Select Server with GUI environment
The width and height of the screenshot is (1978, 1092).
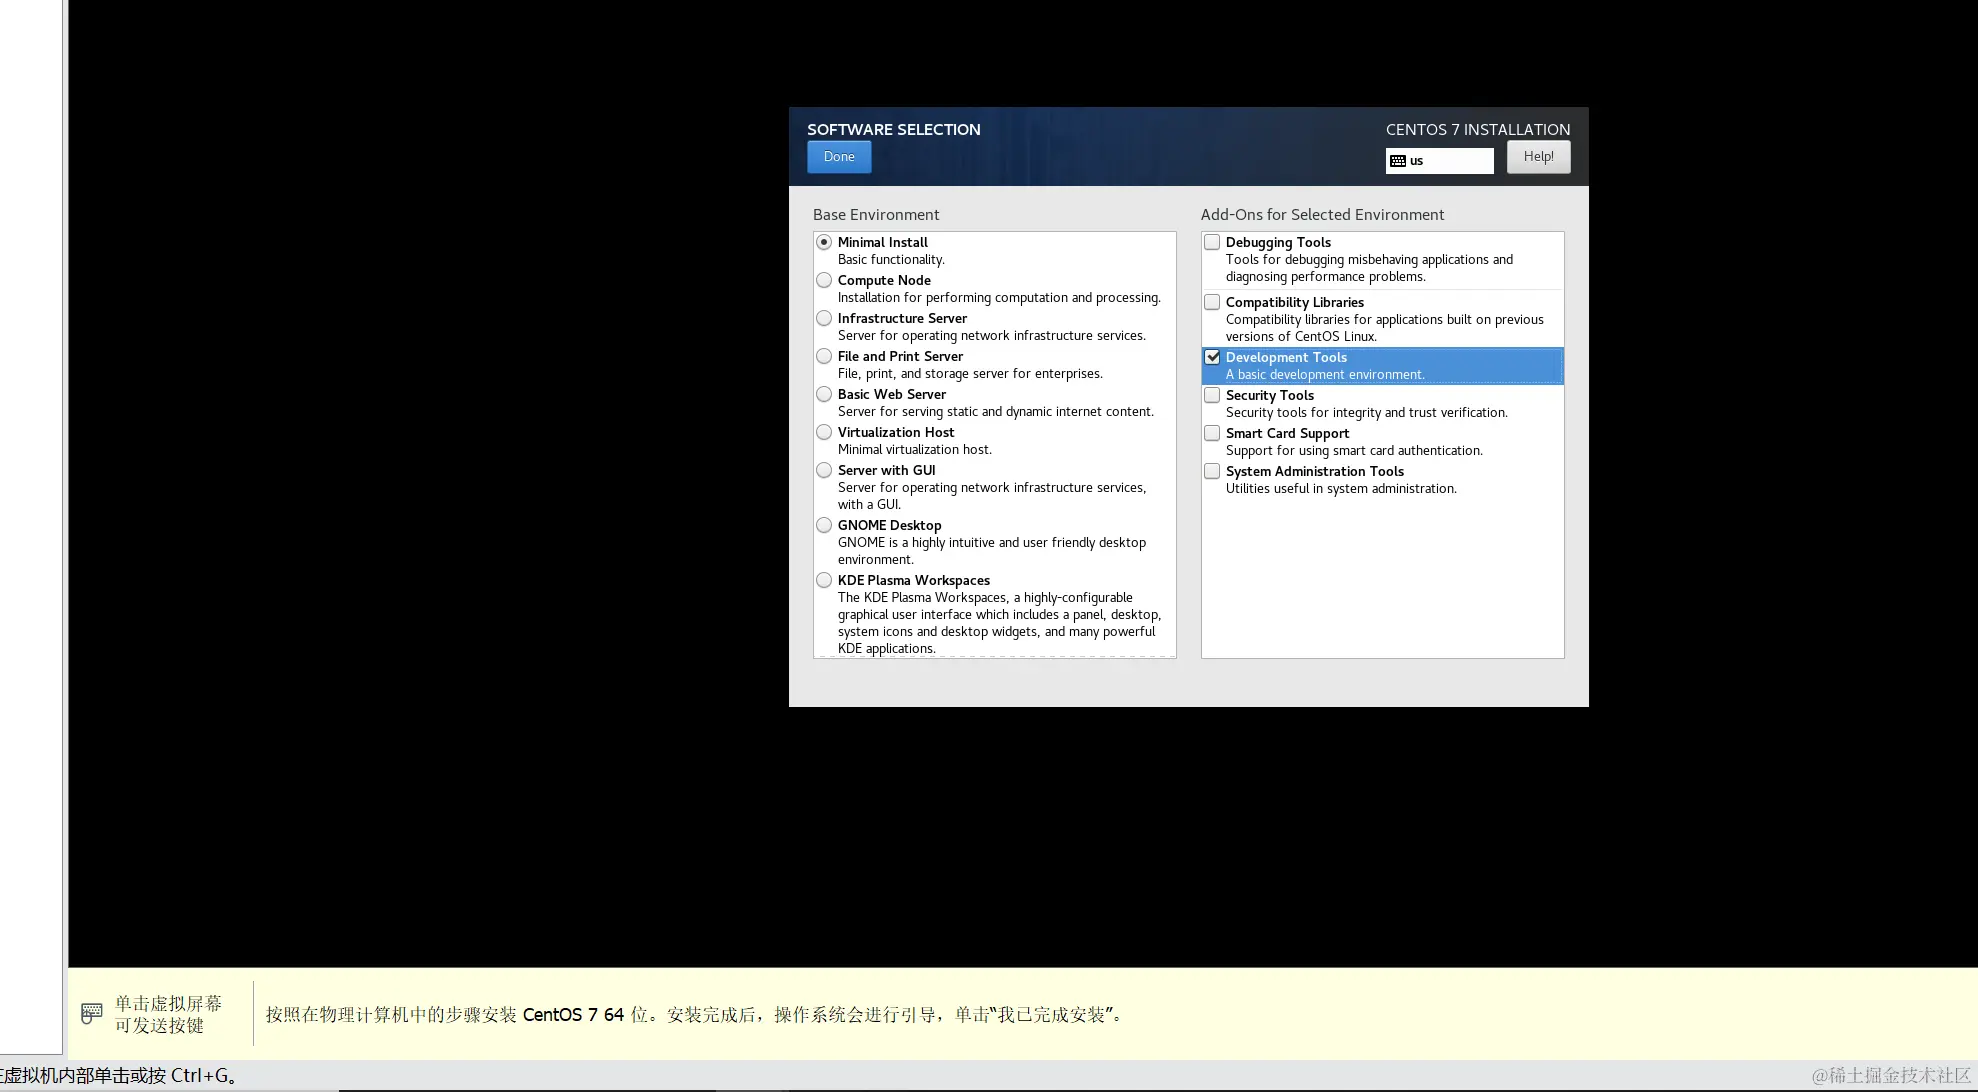pyautogui.click(x=824, y=470)
